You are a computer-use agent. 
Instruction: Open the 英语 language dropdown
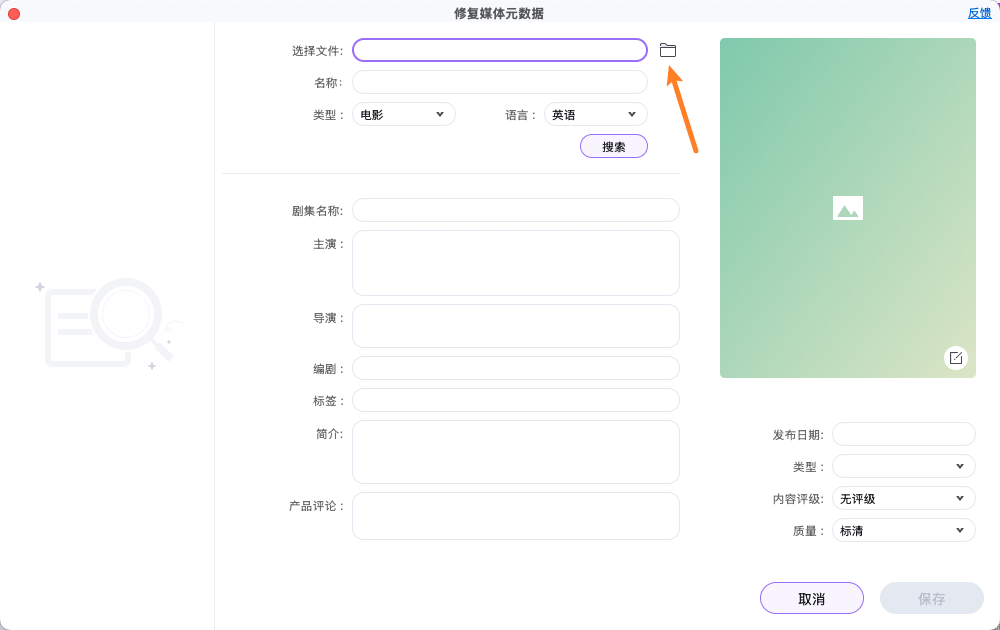(x=595, y=113)
